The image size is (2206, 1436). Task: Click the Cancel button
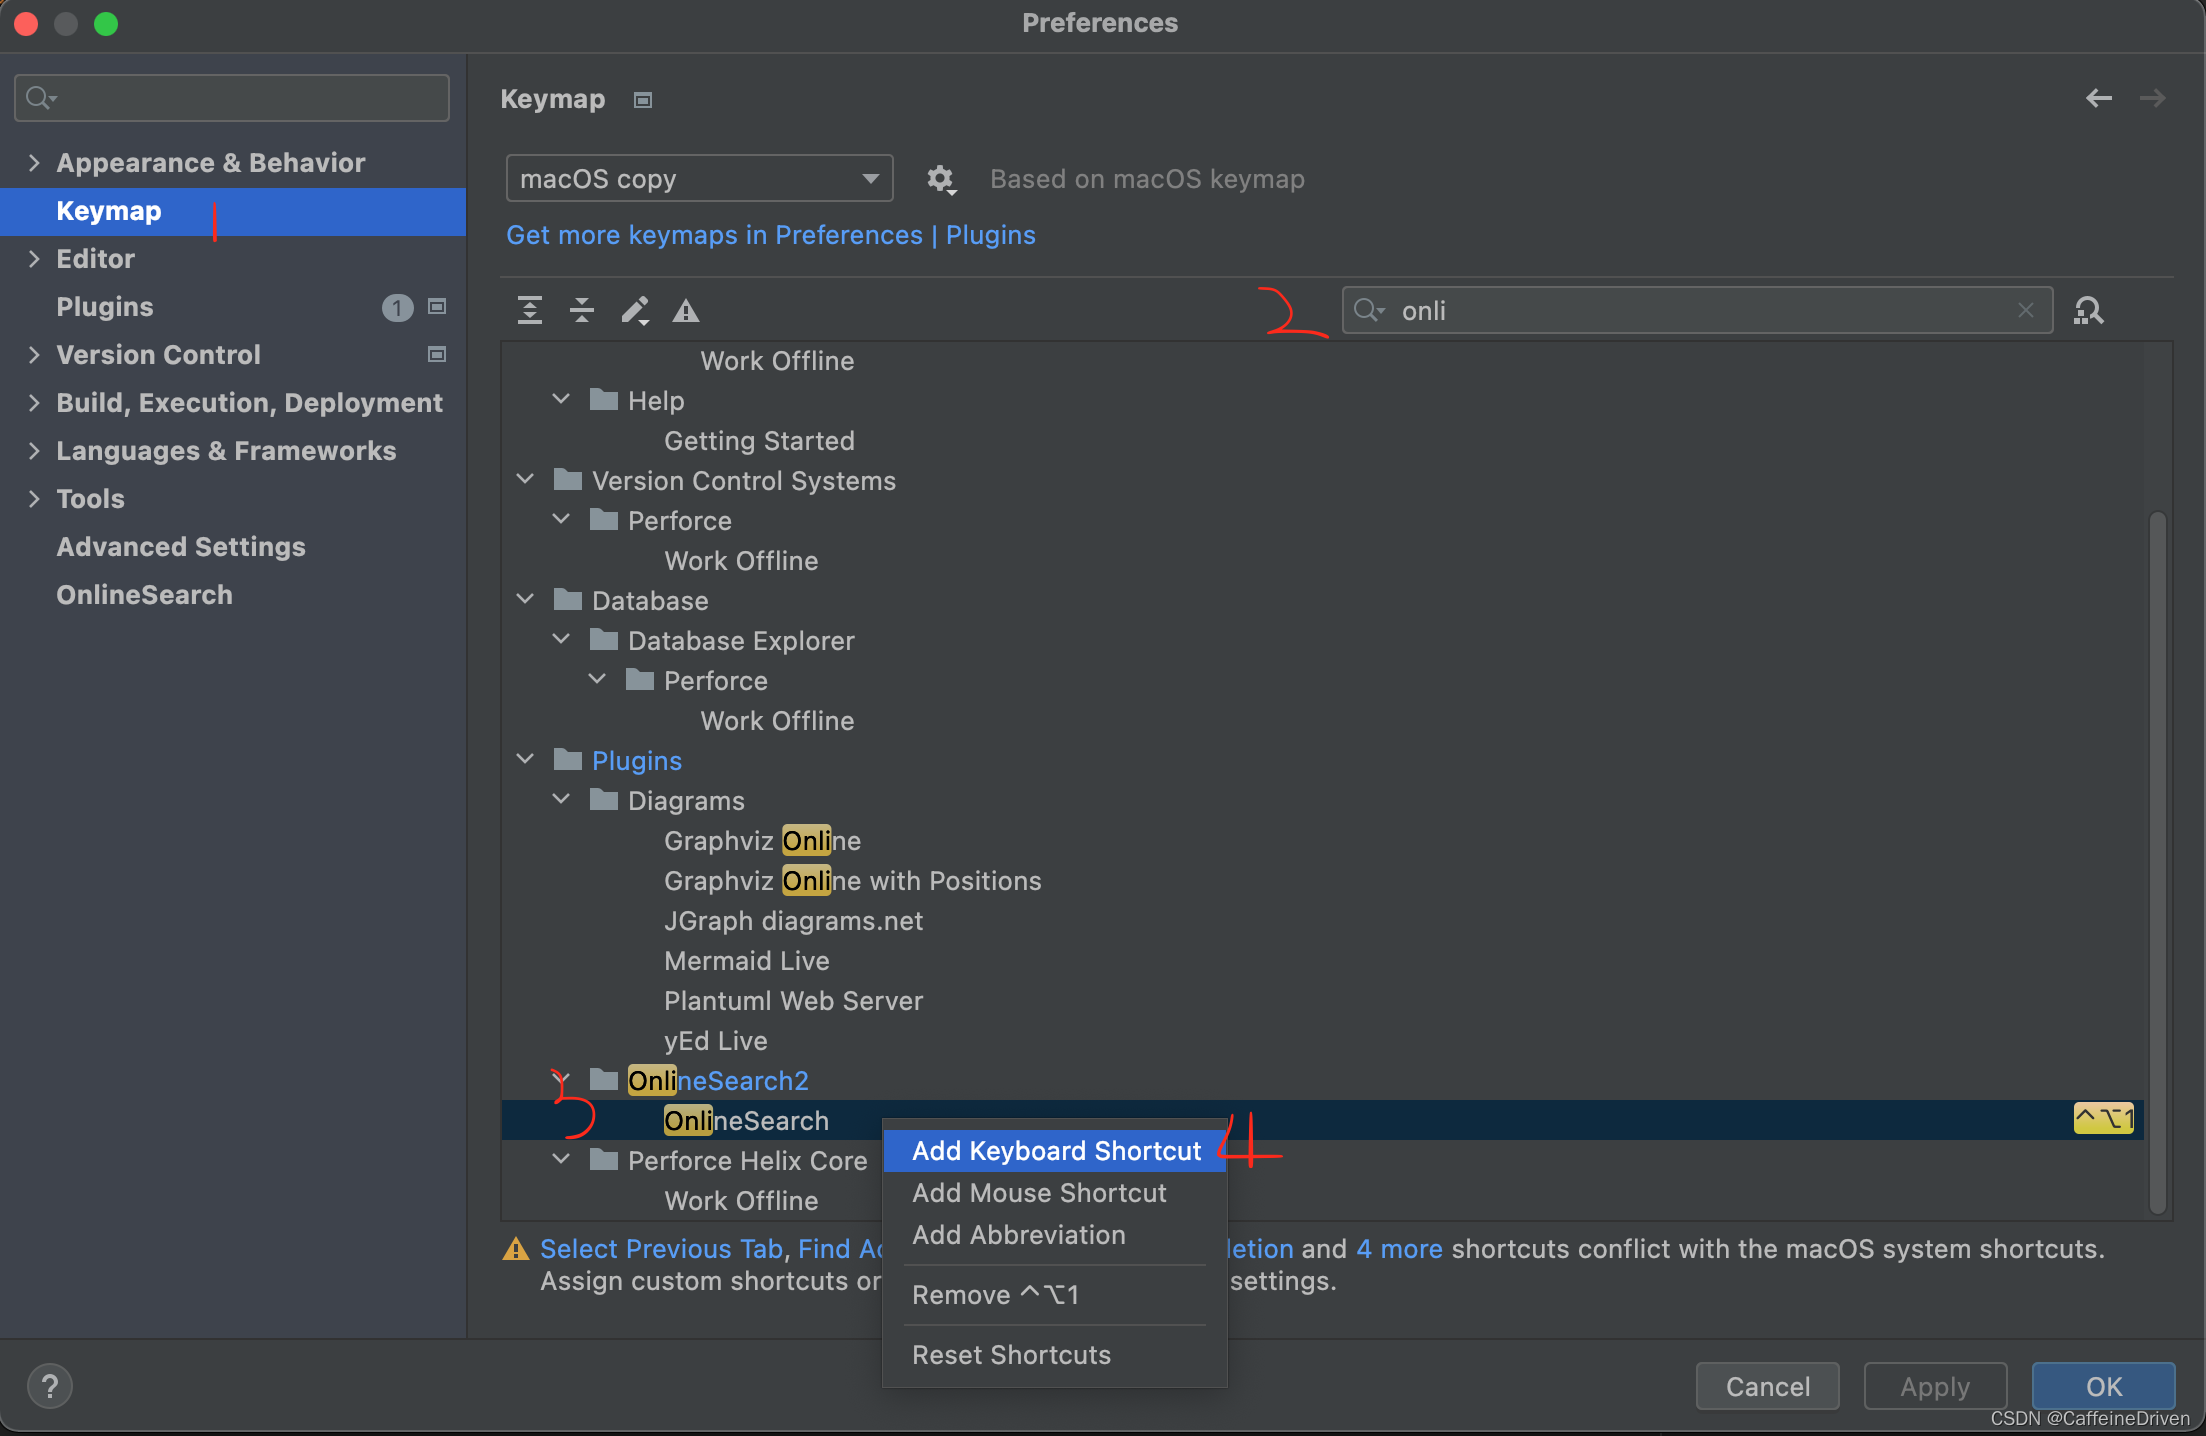click(x=1767, y=1386)
